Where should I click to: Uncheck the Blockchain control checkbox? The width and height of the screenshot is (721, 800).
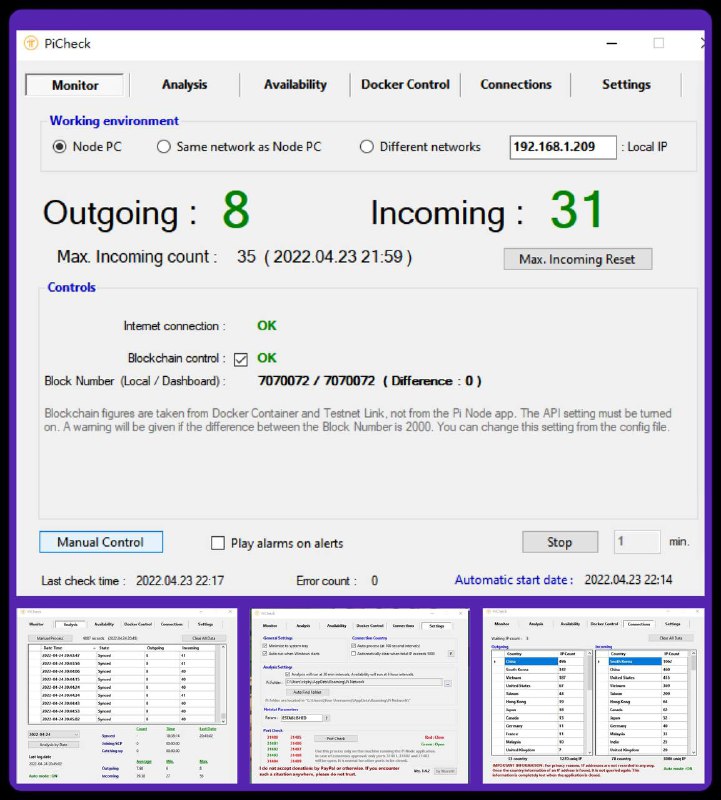tap(240, 359)
